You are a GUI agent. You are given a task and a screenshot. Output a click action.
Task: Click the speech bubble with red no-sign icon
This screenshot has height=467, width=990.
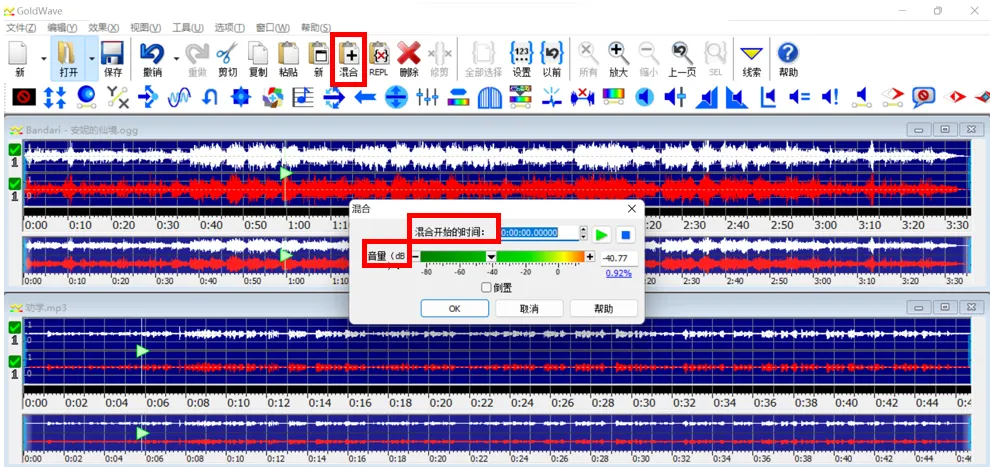pos(923,97)
